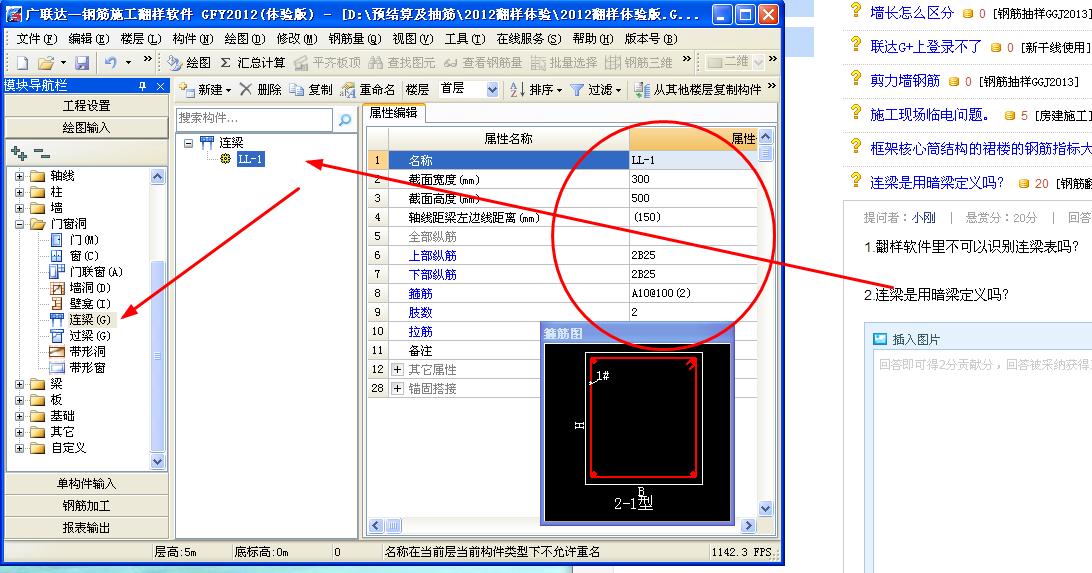The width and height of the screenshot is (1092, 573).
Task: Expand the 柱 folder
Action: (x=20, y=192)
